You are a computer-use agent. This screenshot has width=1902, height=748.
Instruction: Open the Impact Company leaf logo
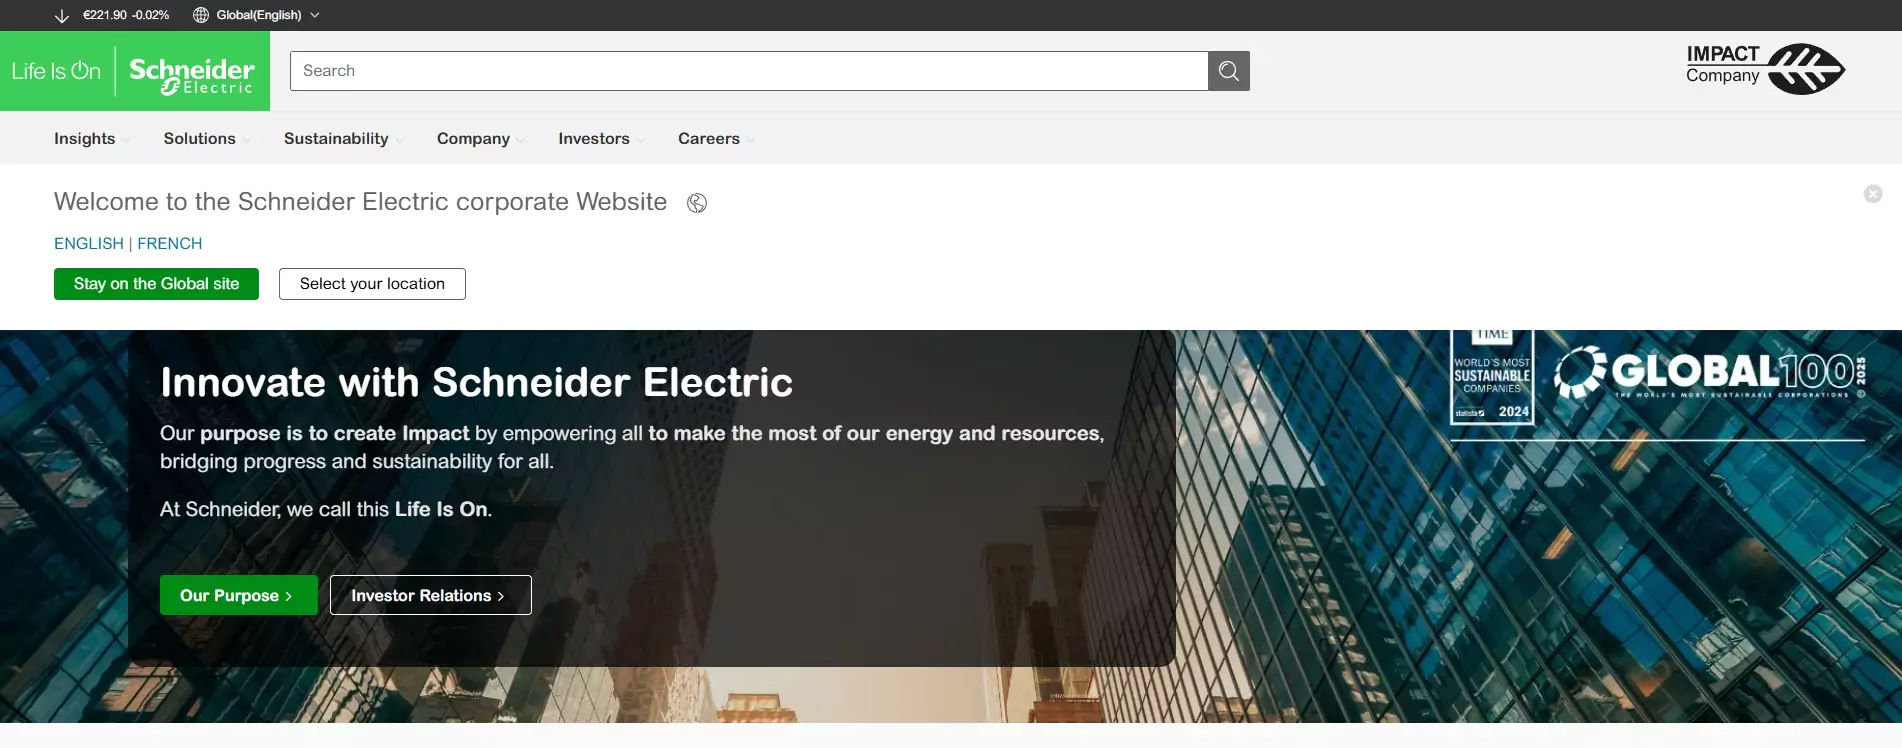click(x=1765, y=68)
